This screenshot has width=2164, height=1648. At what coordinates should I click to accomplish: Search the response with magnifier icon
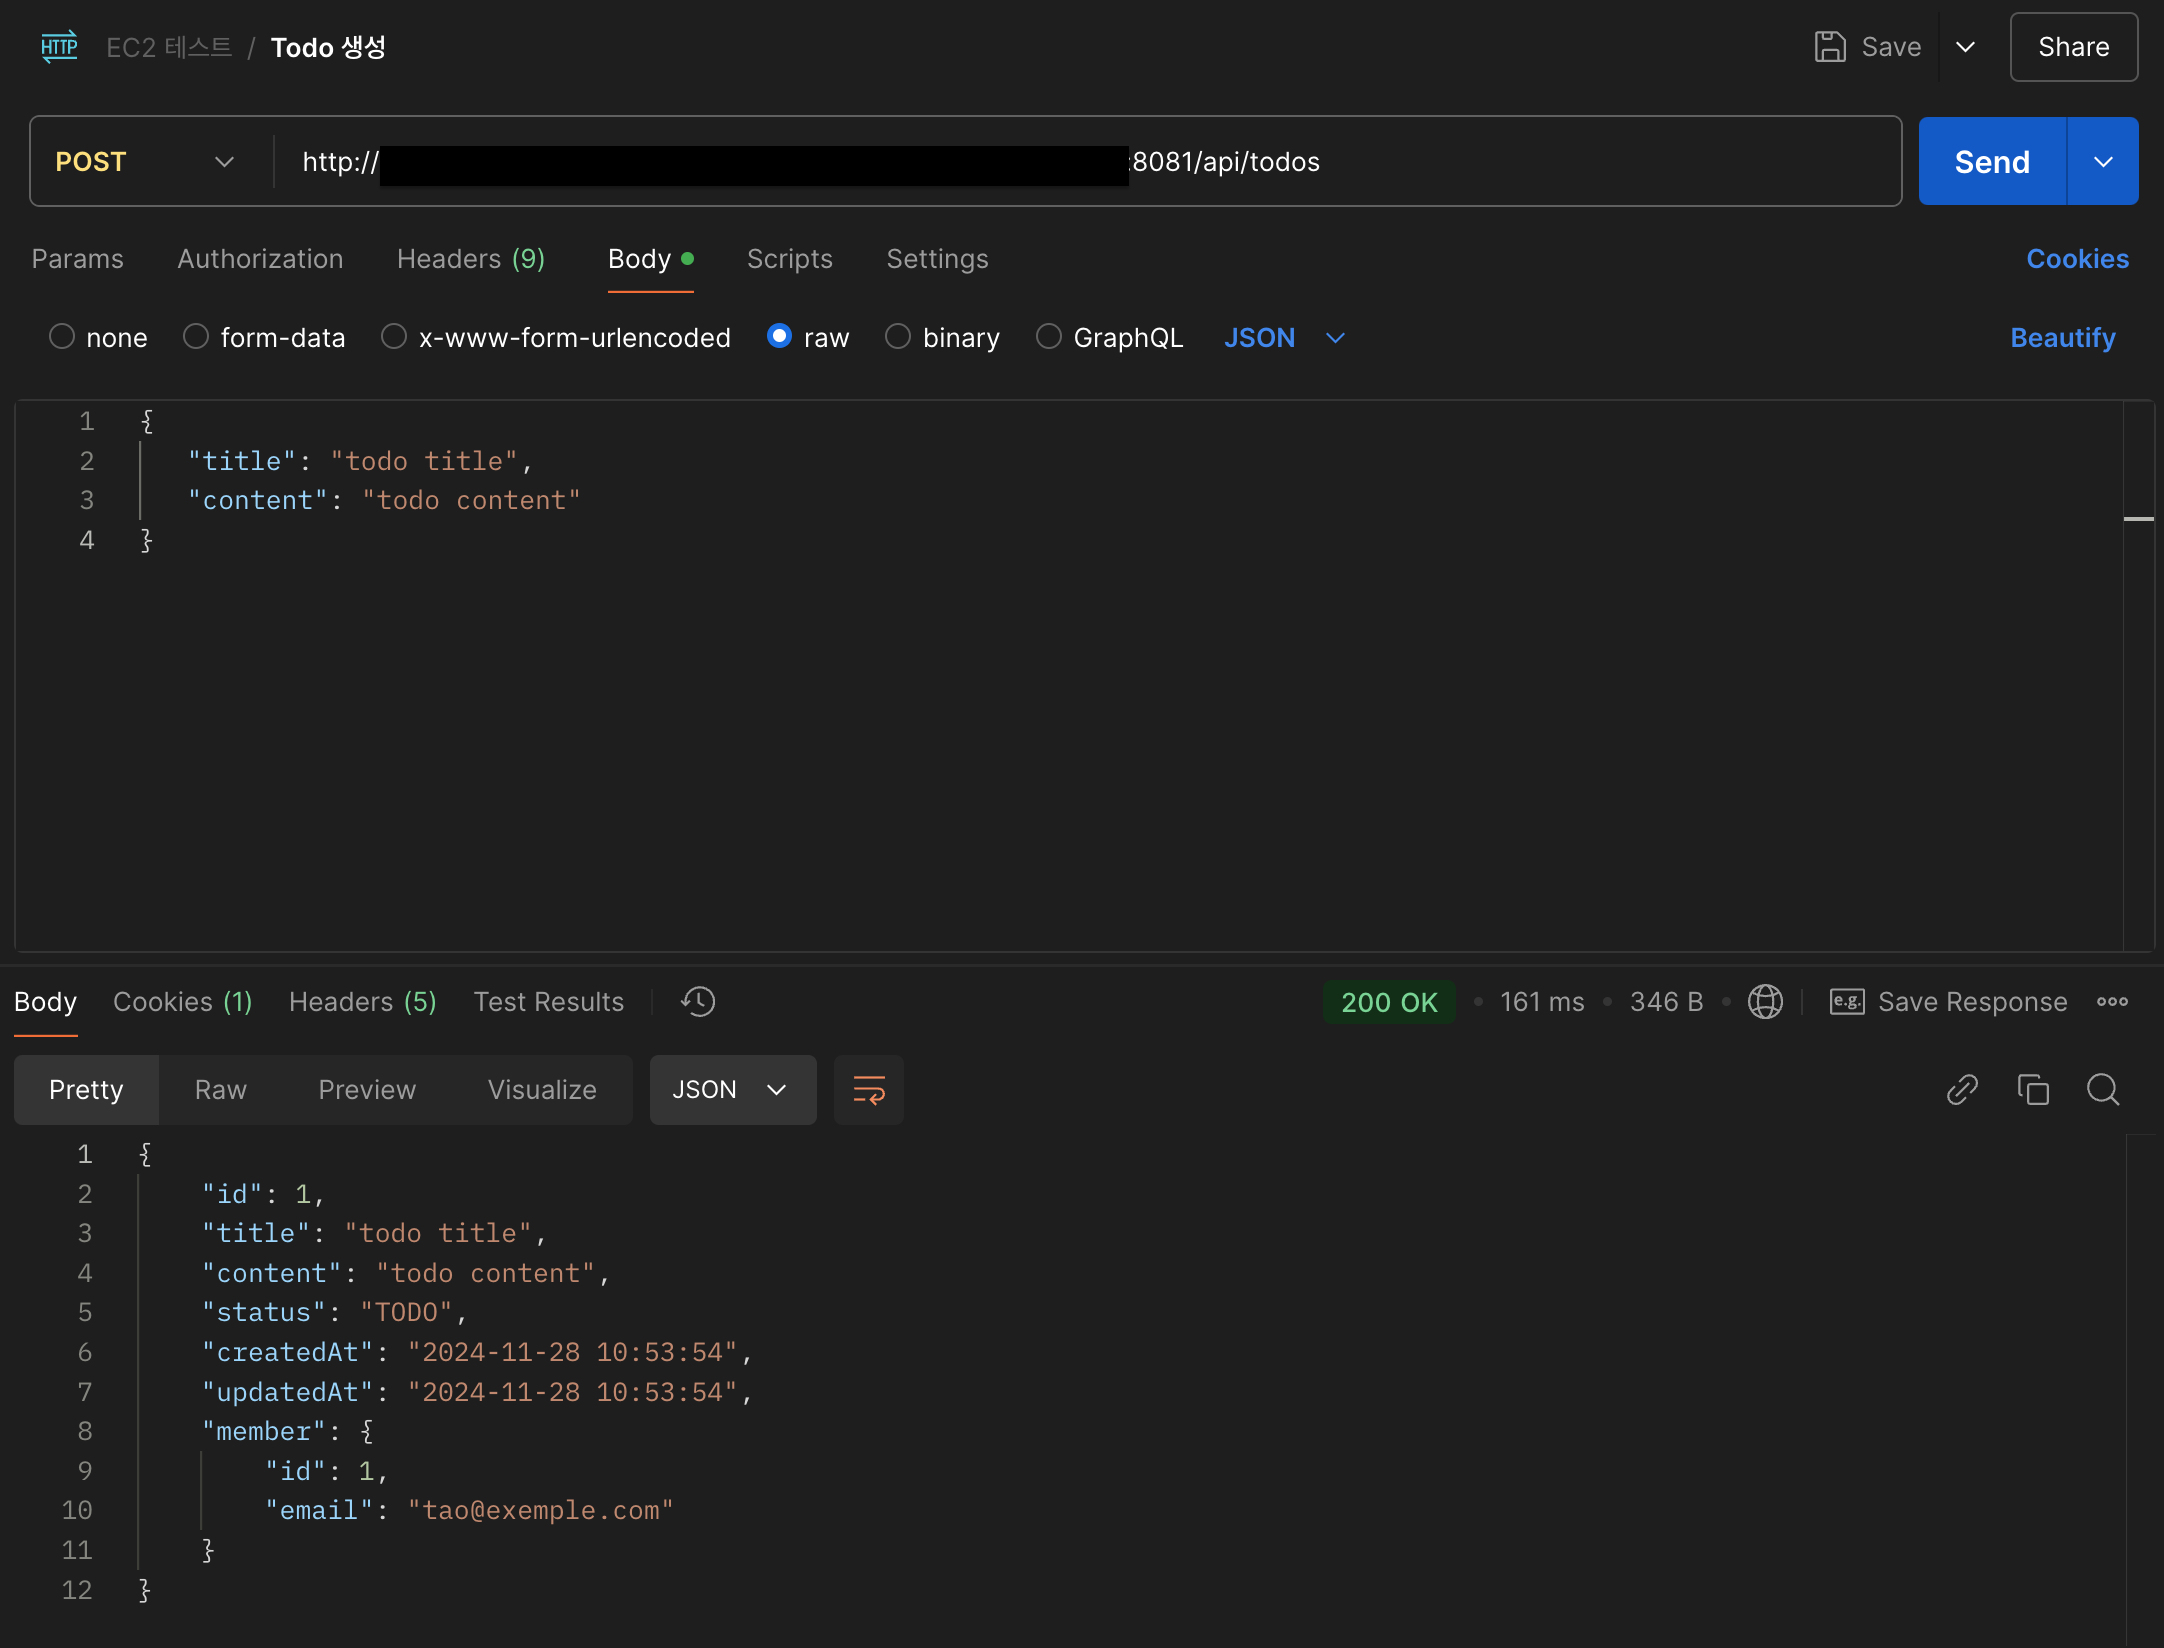(2103, 1089)
